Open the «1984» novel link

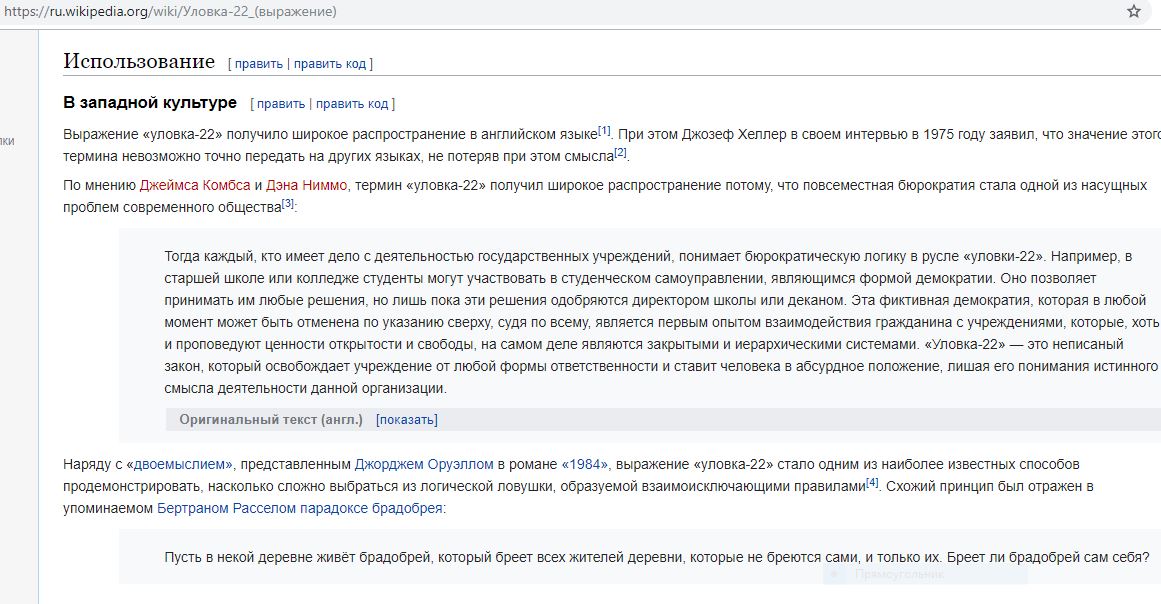pos(585,464)
